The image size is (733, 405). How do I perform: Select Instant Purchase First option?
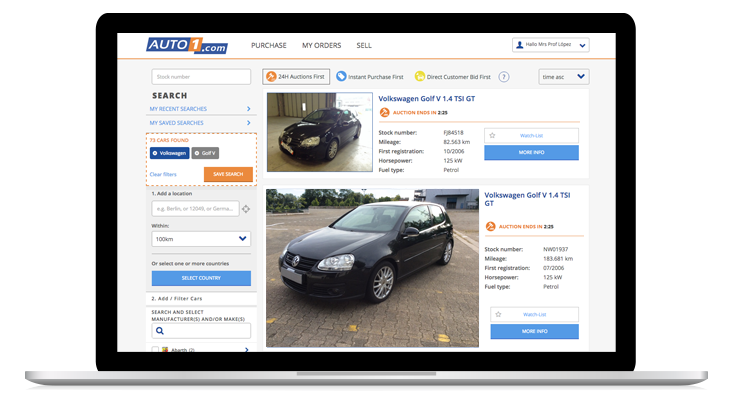pyautogui.click(x=370, y=77)
